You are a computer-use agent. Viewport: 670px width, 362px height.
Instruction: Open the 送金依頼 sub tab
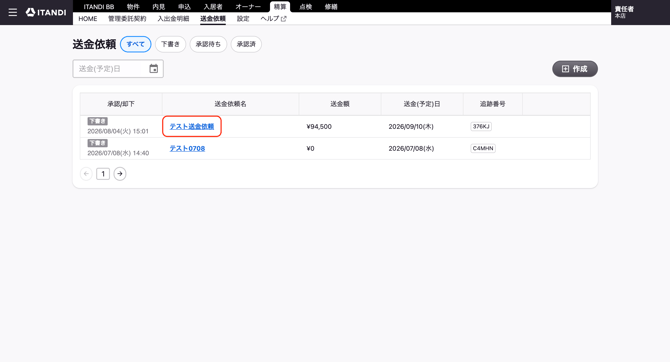coord(213,19)
